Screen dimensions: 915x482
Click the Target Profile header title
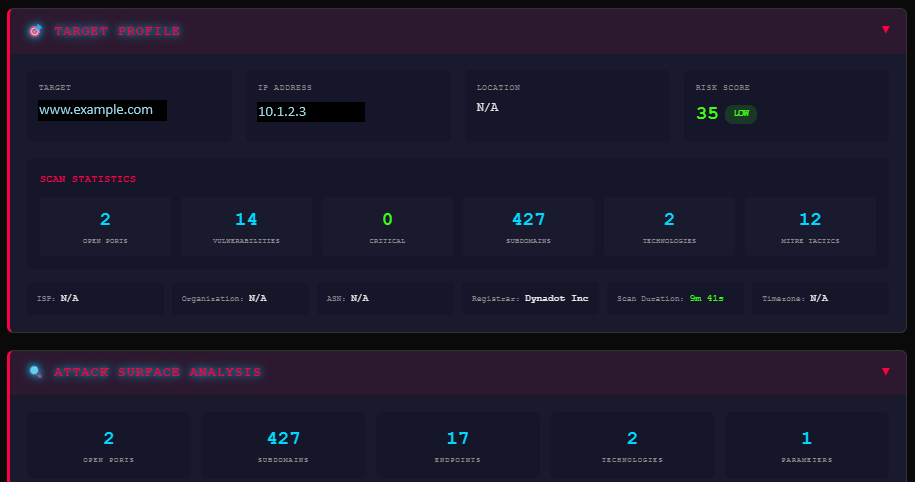coord(117,31)
